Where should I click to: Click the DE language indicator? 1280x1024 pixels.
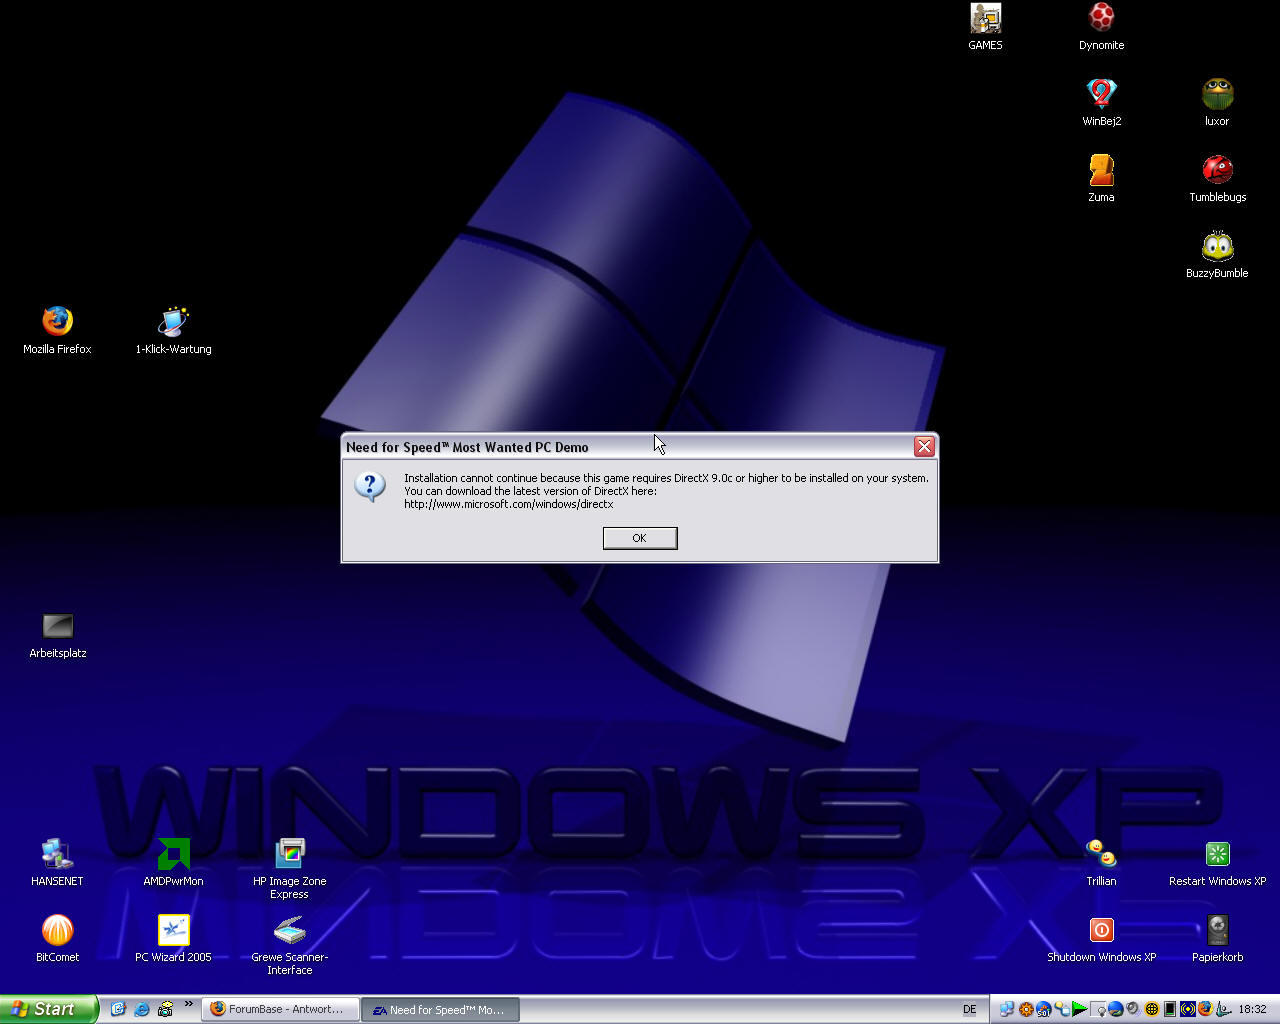(969, 1009)
